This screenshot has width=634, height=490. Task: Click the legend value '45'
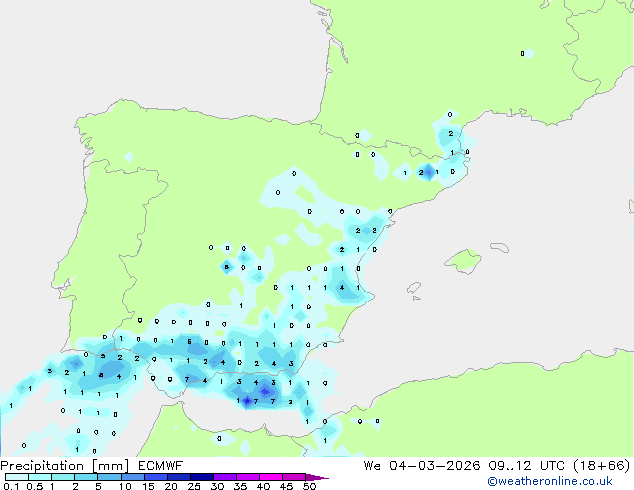click(x=287, y=486)
